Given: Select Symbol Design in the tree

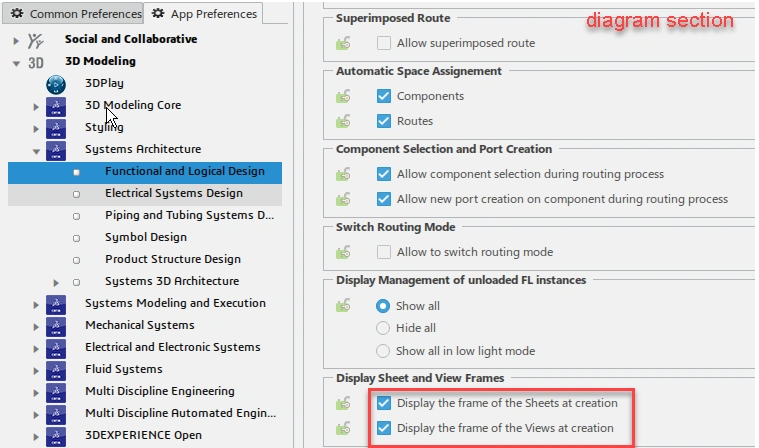Looking at the screenshot, I should pyautogui.click(x=145, y=237).
